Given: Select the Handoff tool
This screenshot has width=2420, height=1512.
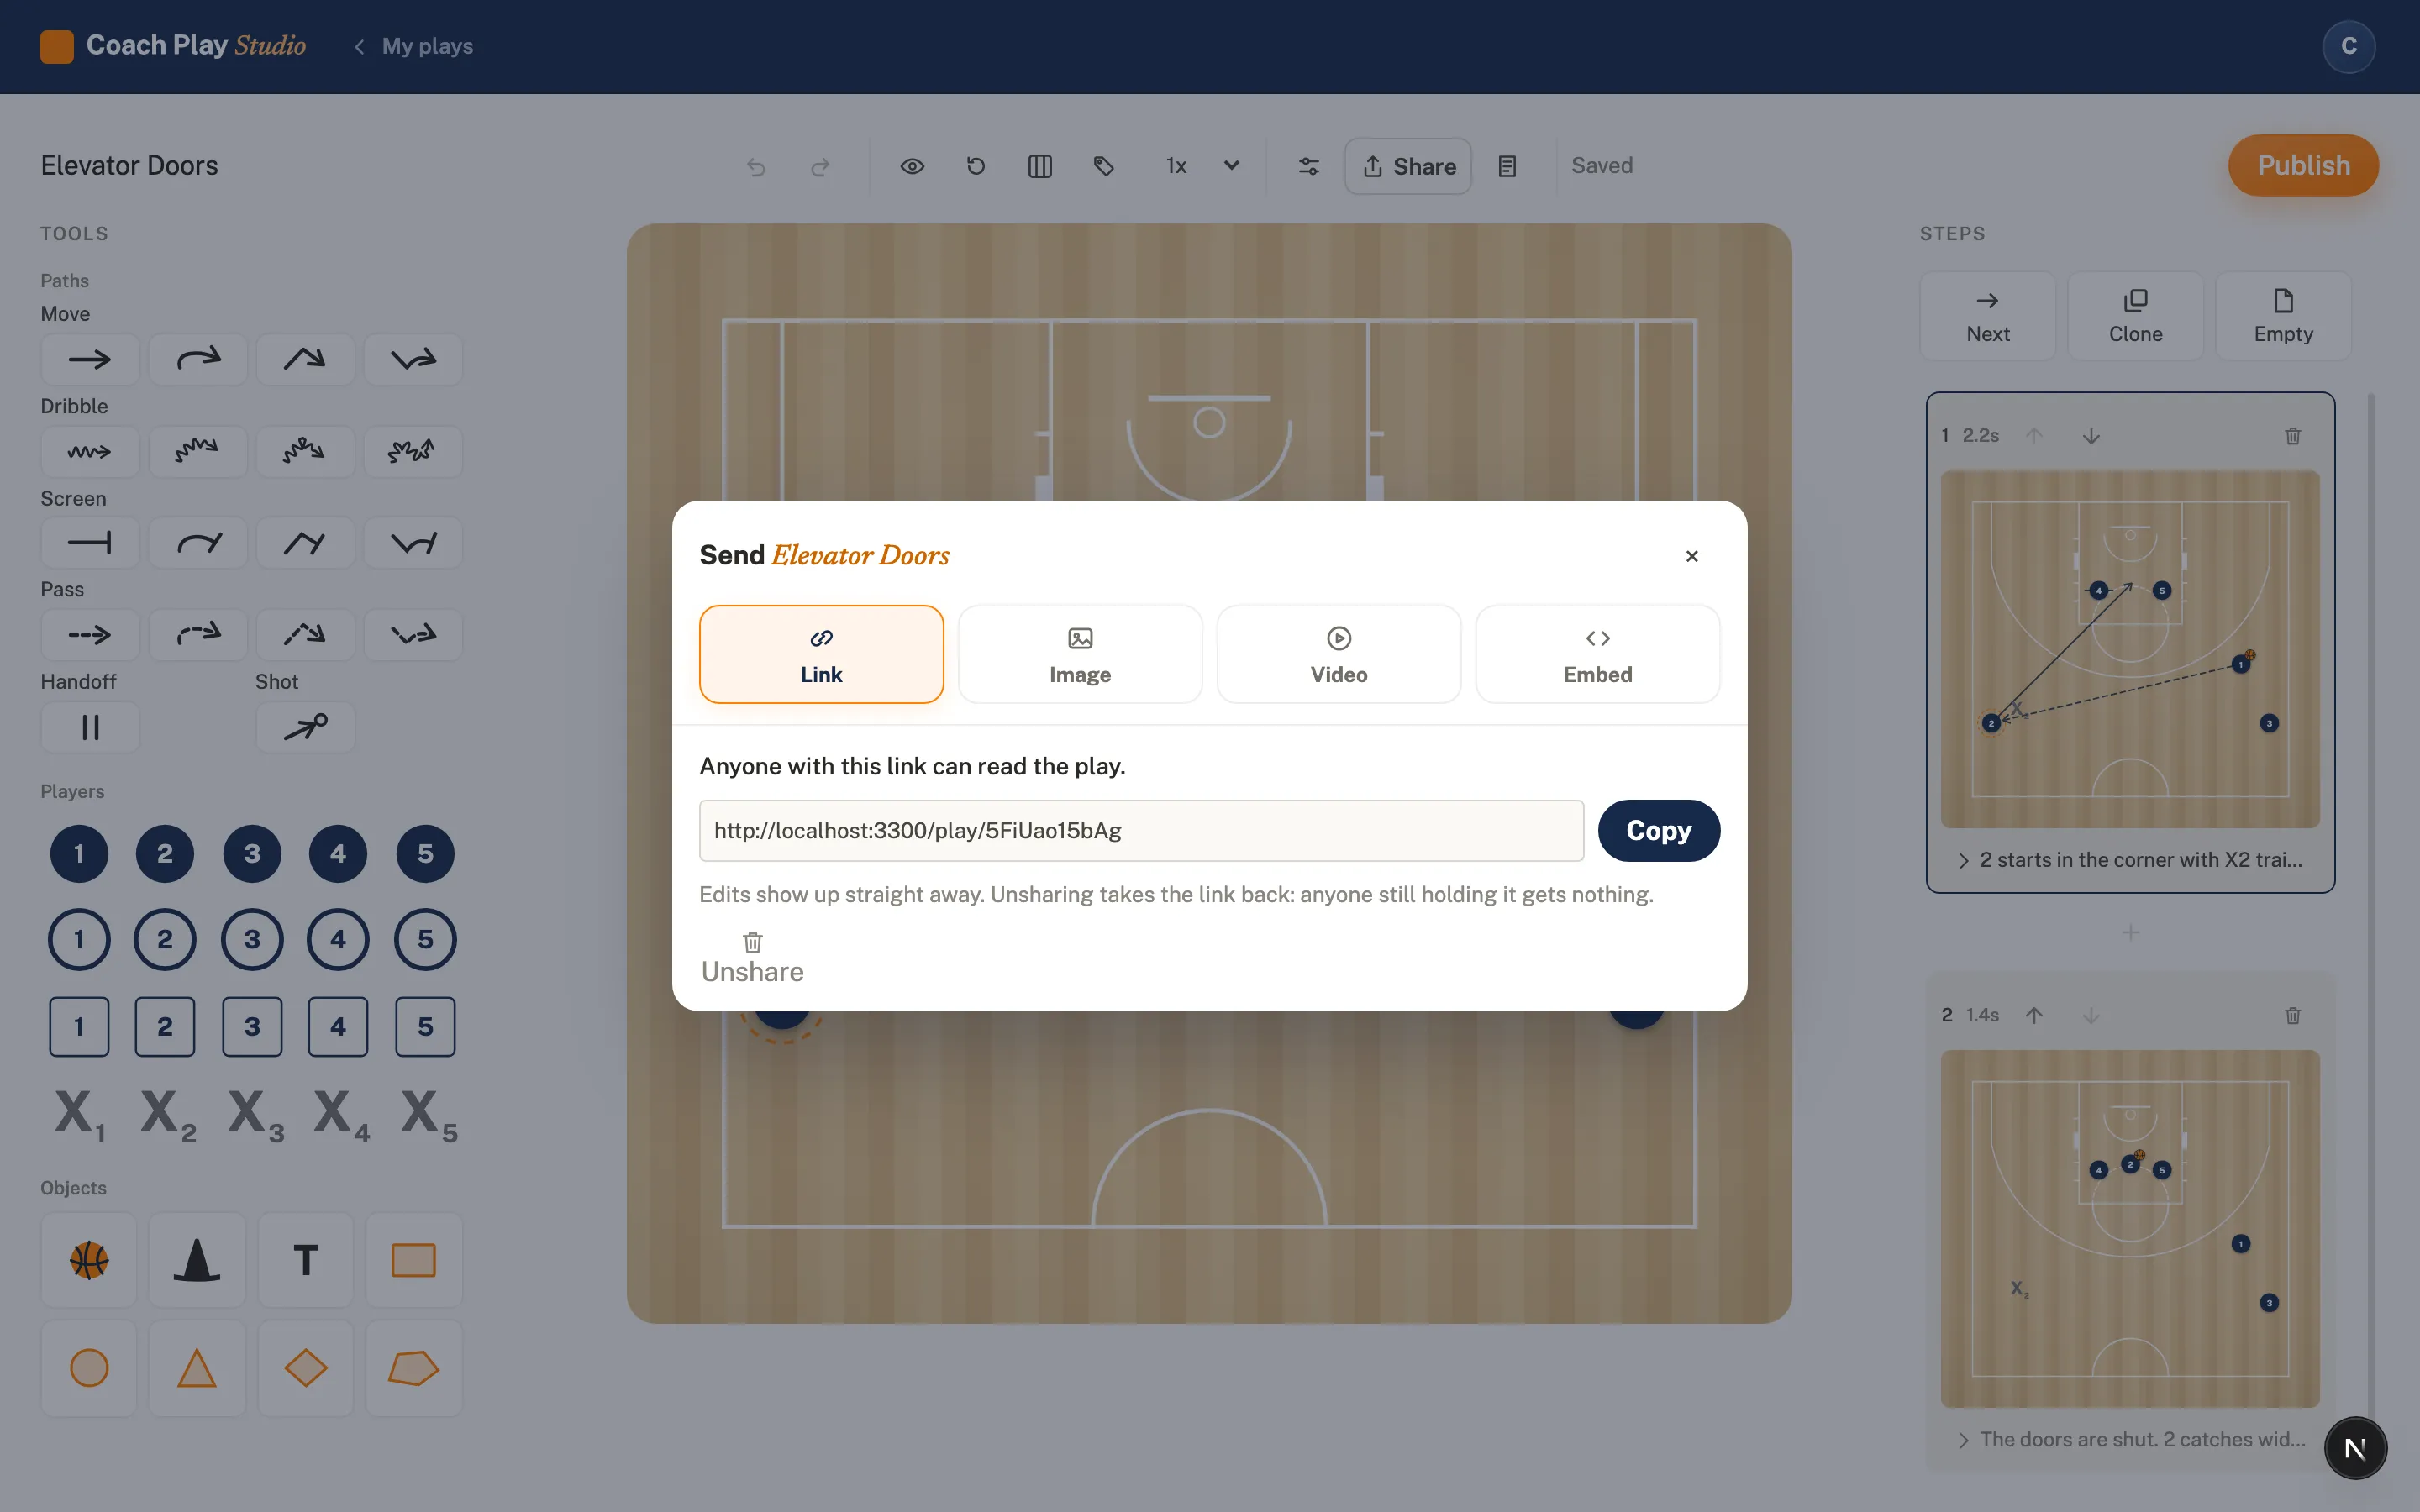Looking at the screenshot, I should coord(90,727).
